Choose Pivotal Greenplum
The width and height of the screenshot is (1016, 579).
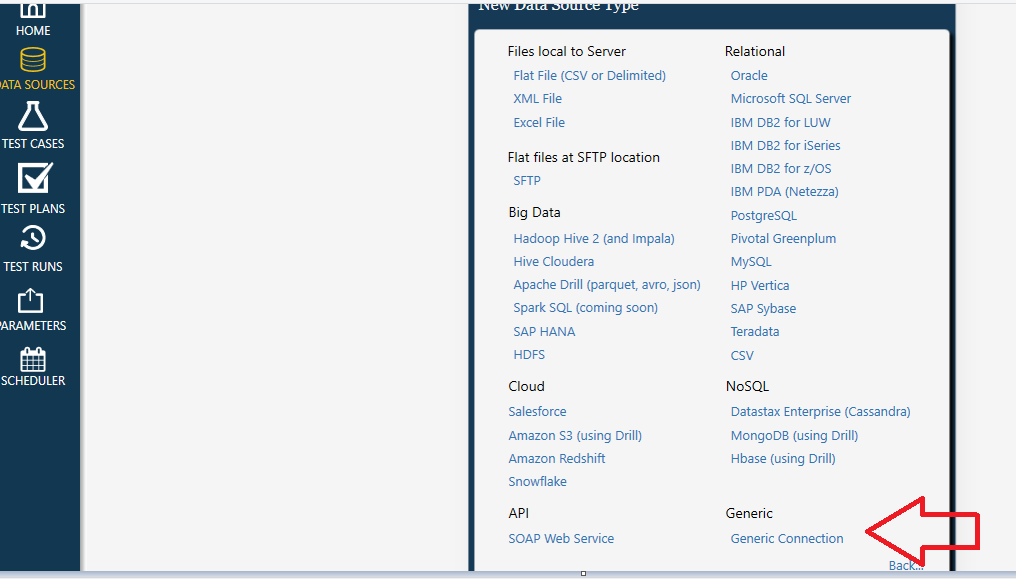783,239
